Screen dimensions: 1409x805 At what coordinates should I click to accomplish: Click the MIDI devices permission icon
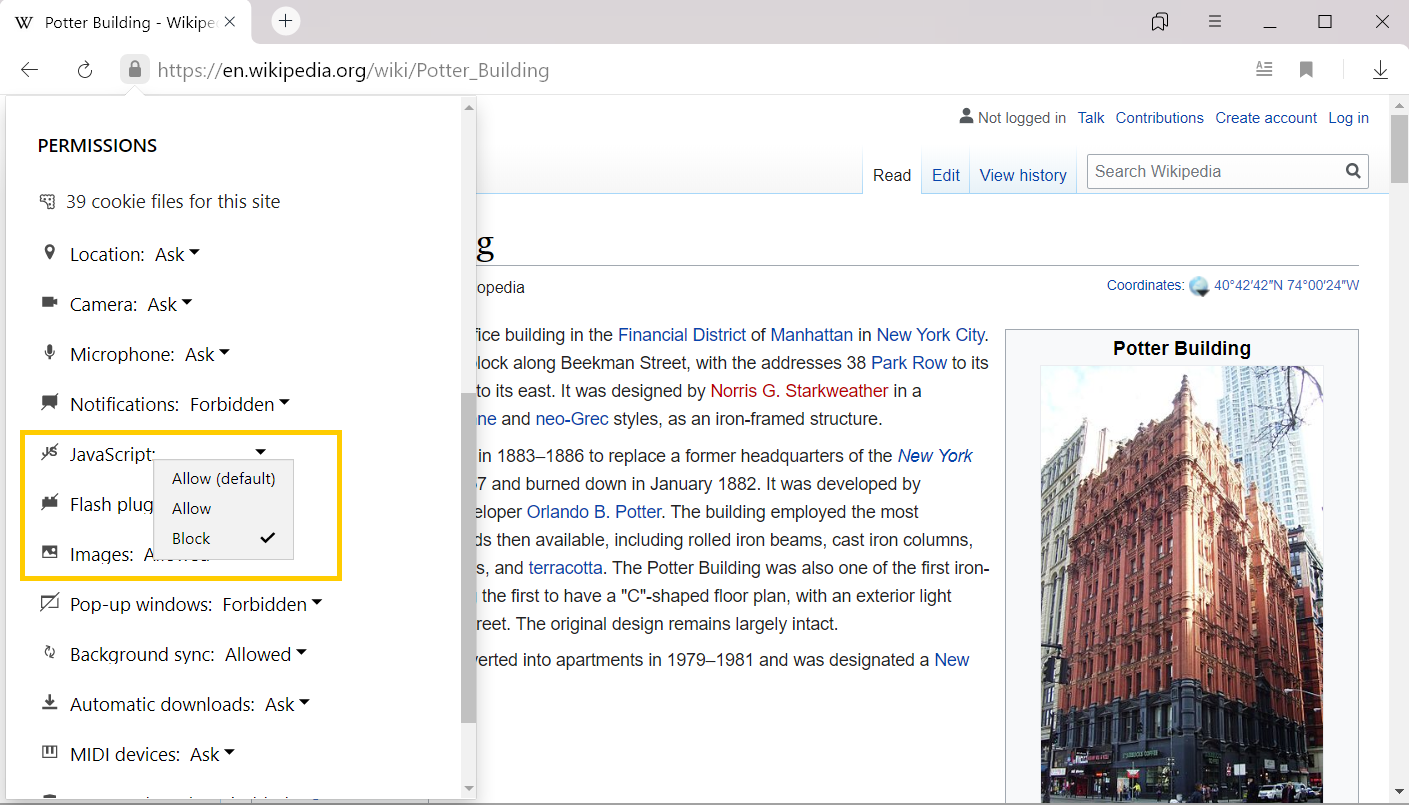(49, 752)
